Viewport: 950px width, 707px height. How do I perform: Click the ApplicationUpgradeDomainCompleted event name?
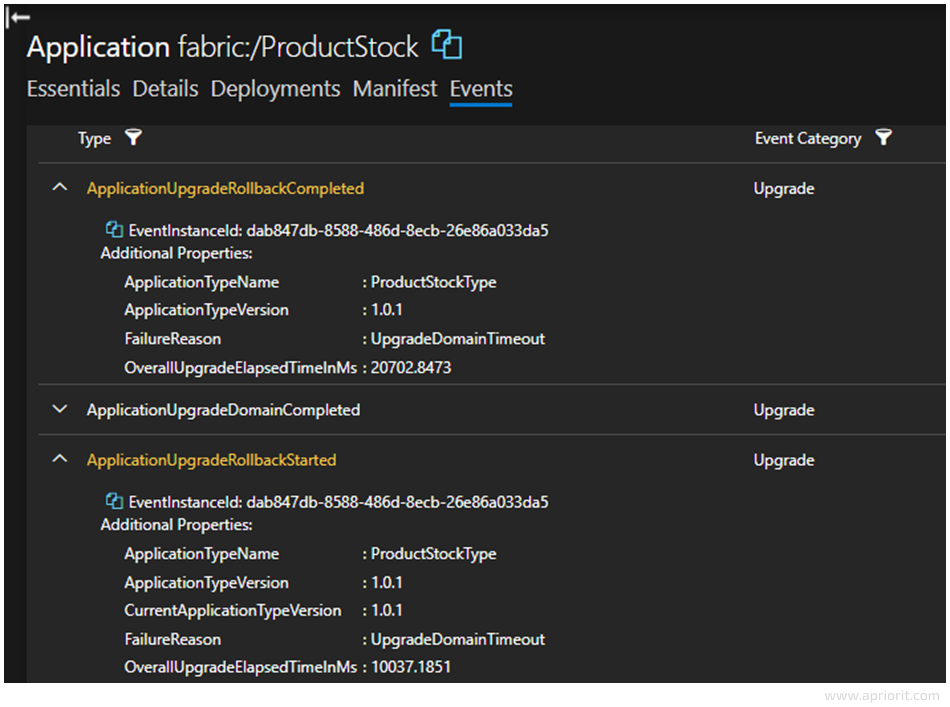click(x=223, y=410)
